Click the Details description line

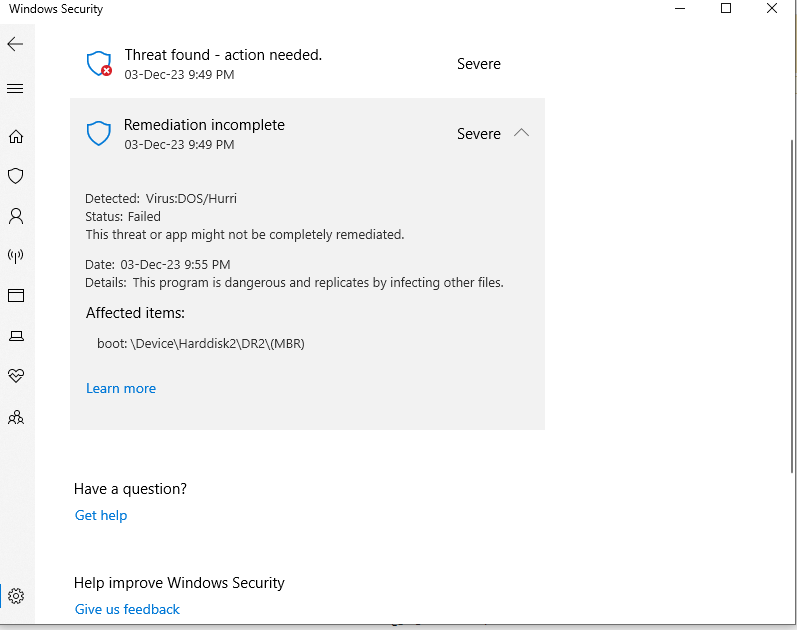pyautogui.click(x=294, y=283)
